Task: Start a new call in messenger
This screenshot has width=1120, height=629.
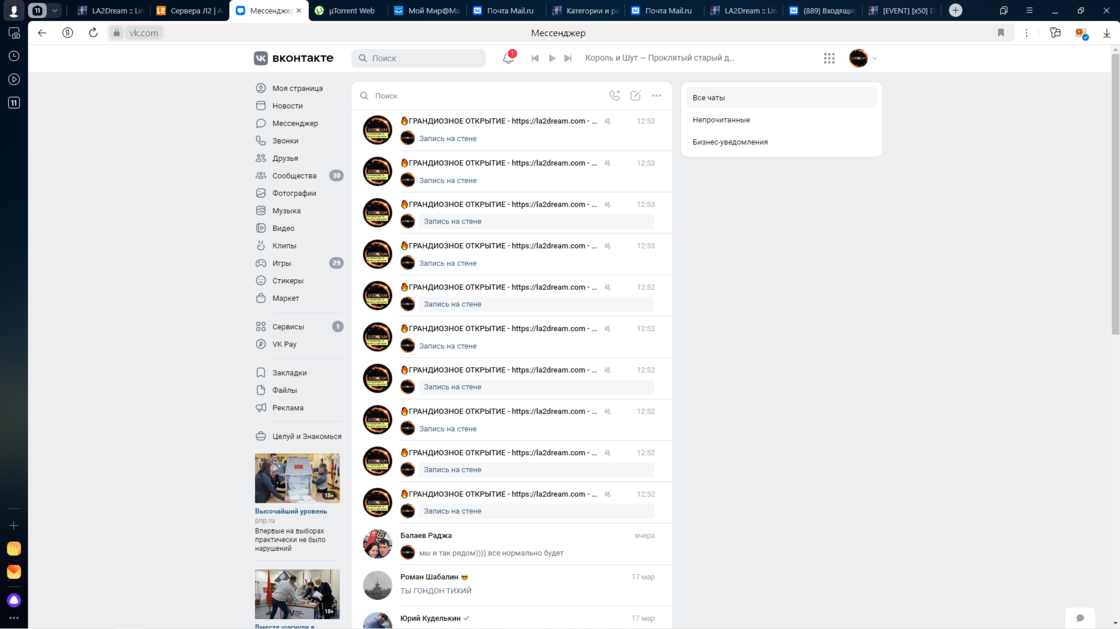Action: point(614,96)
